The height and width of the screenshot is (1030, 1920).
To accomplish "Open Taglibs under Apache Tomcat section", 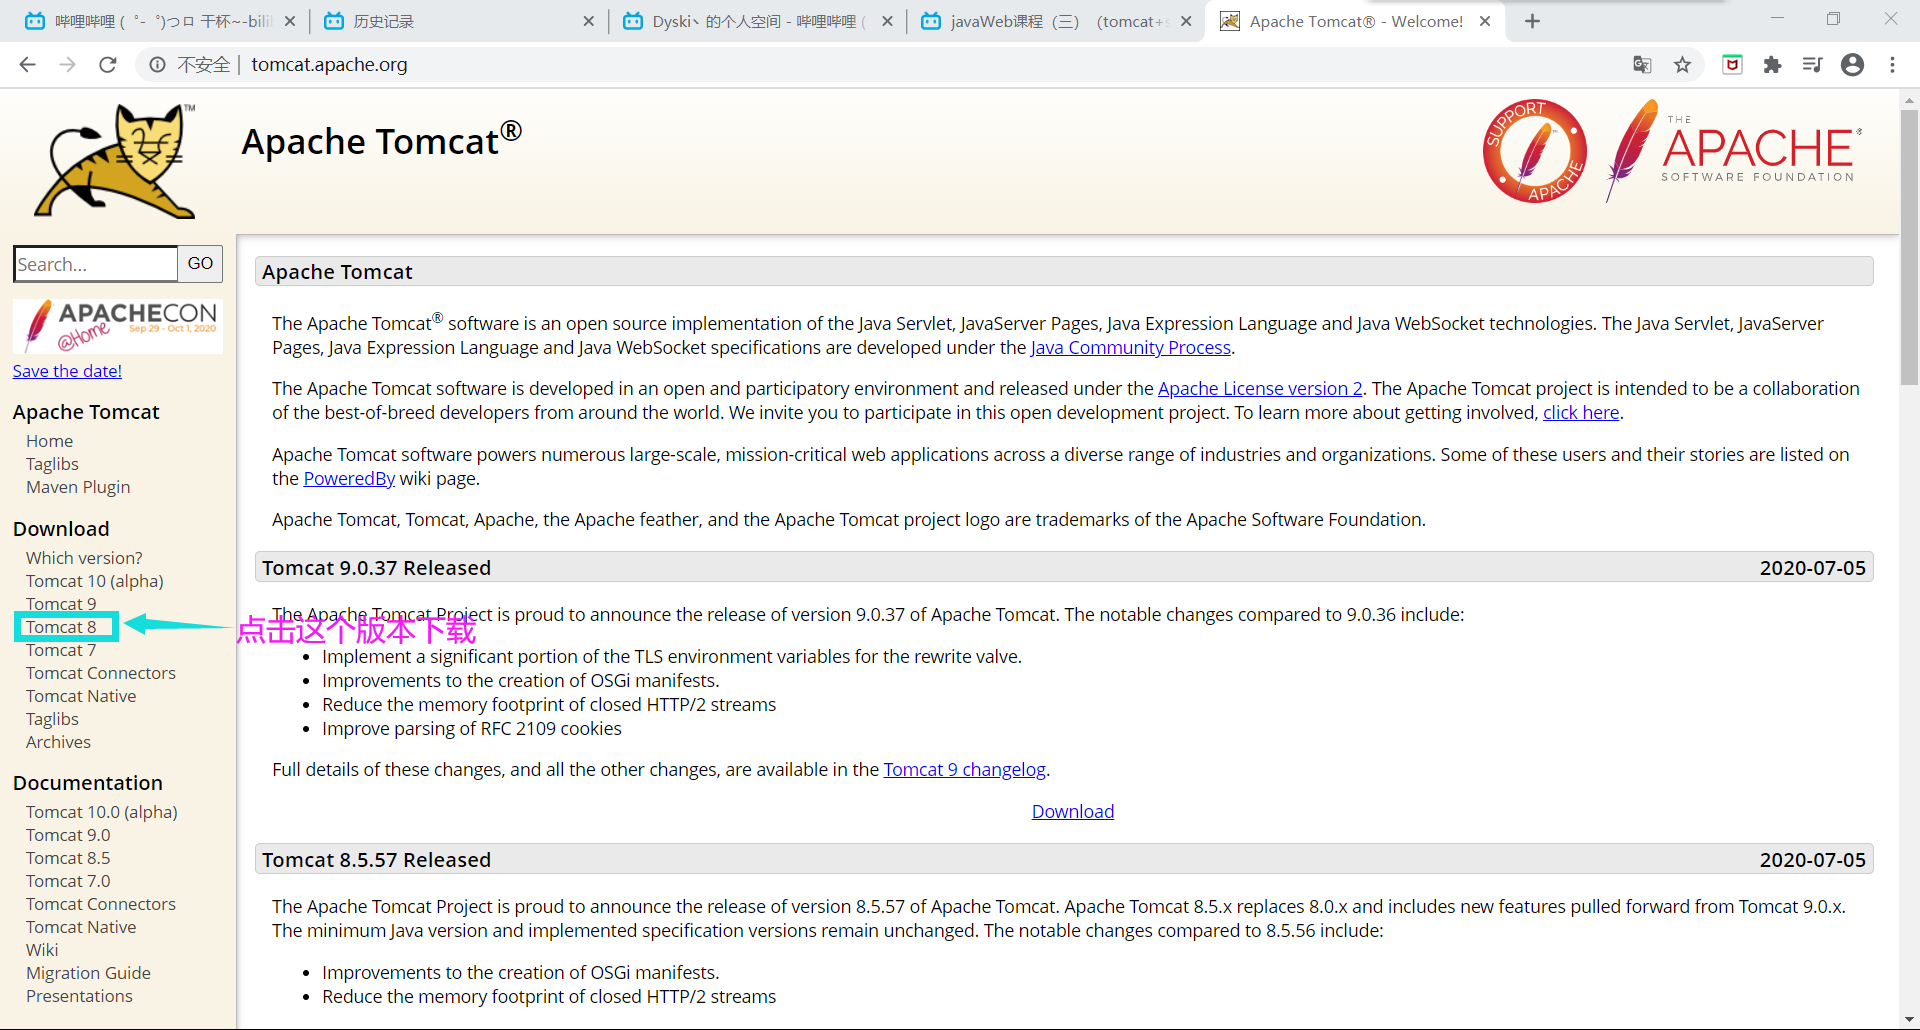I will [52, 464].
